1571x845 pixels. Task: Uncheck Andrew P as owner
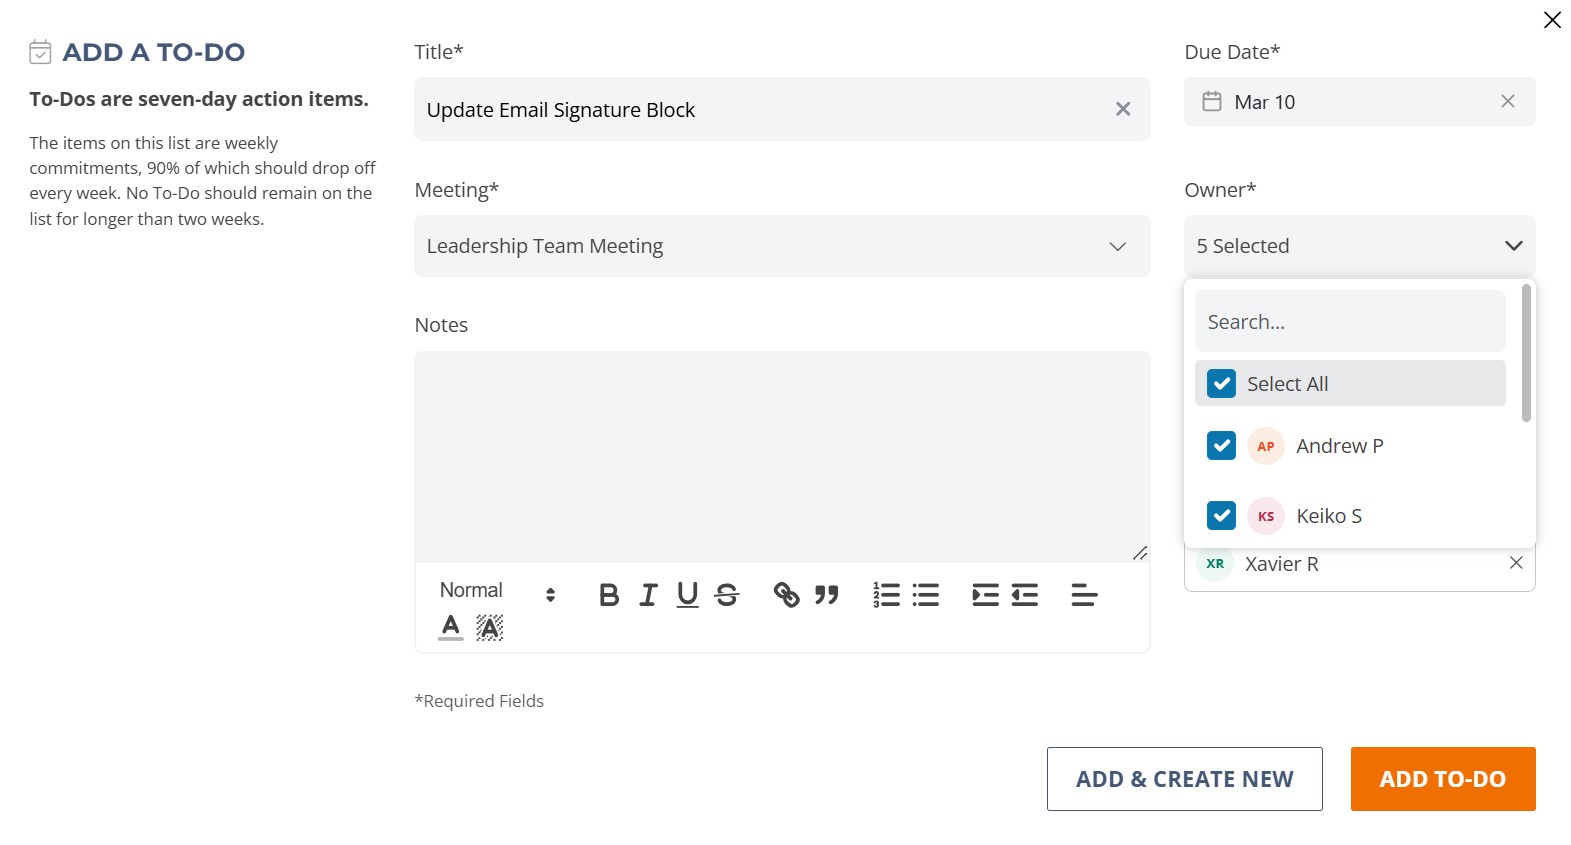(x=1221, y=446)
